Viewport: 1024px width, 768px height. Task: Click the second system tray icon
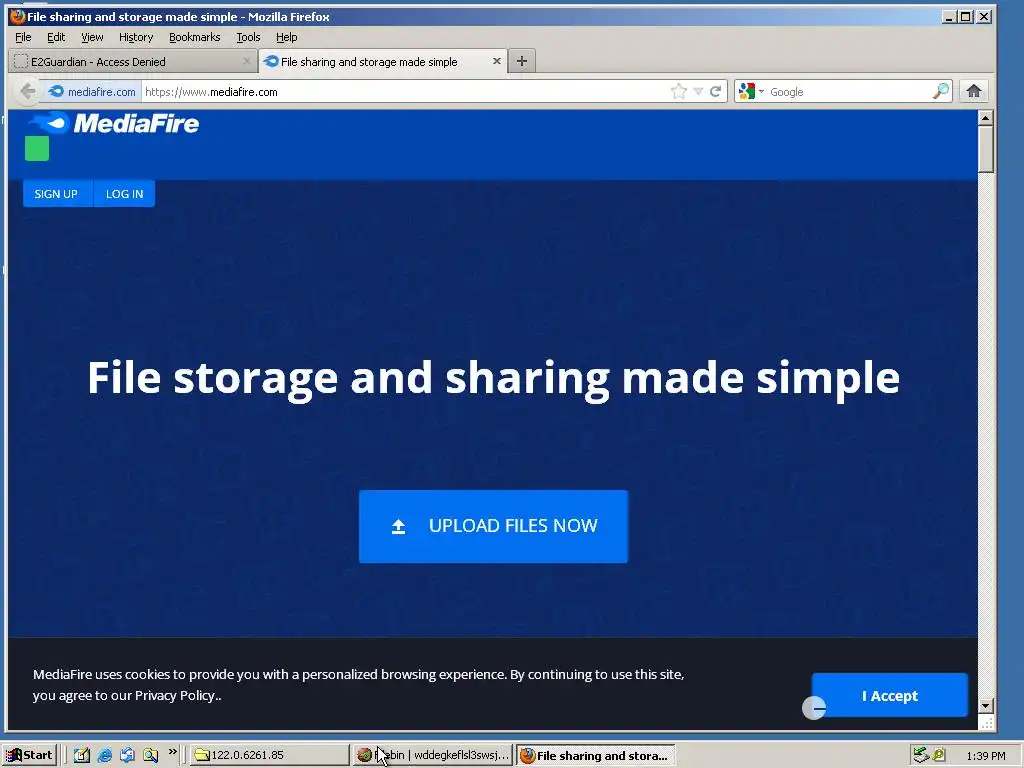coord(938,755)
